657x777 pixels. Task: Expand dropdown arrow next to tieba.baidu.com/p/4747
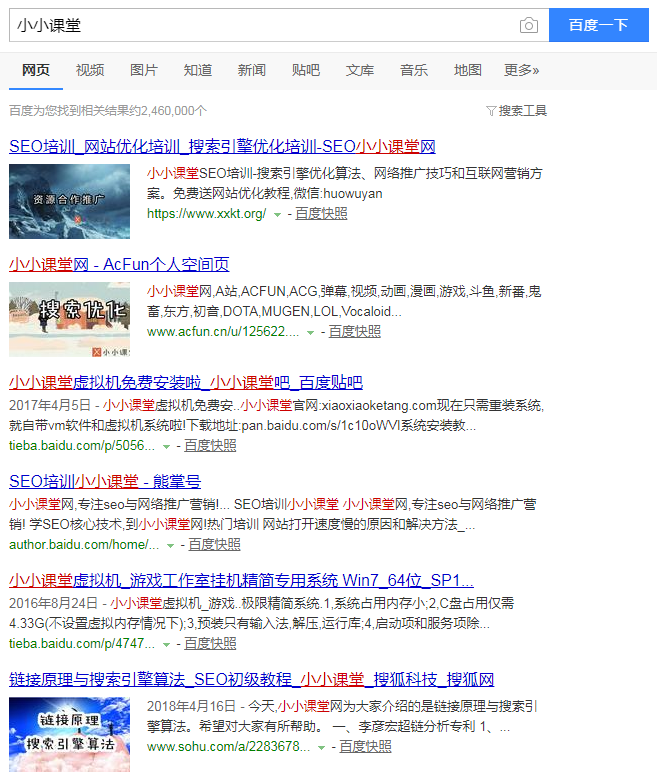166,645
